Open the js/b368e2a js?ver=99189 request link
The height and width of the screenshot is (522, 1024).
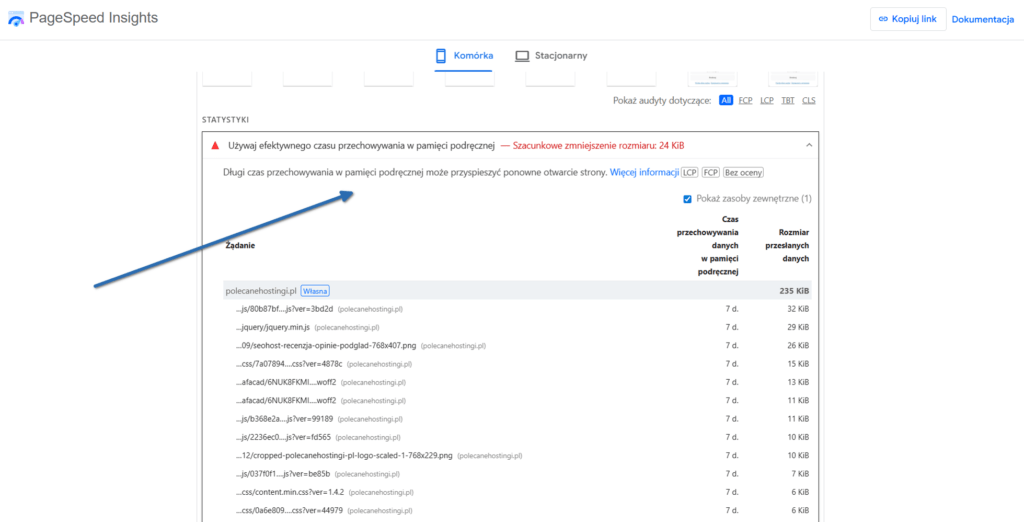[x=285, y=419]
